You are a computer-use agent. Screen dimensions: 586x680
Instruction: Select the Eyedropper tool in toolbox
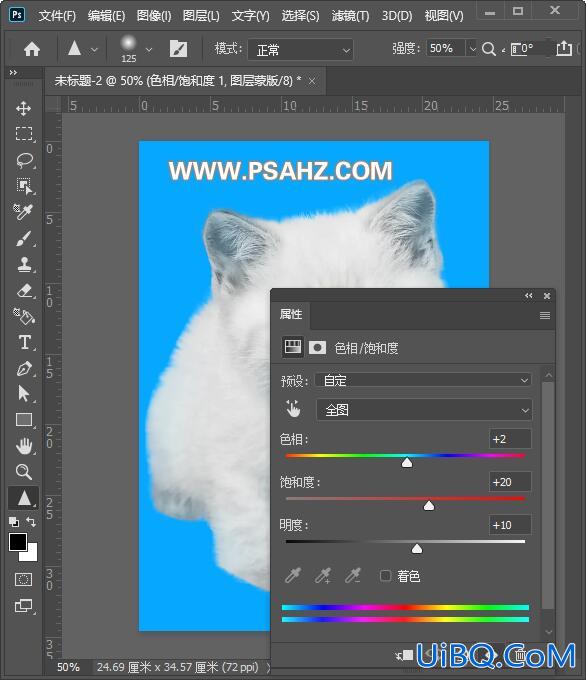(x=23, y=212)
